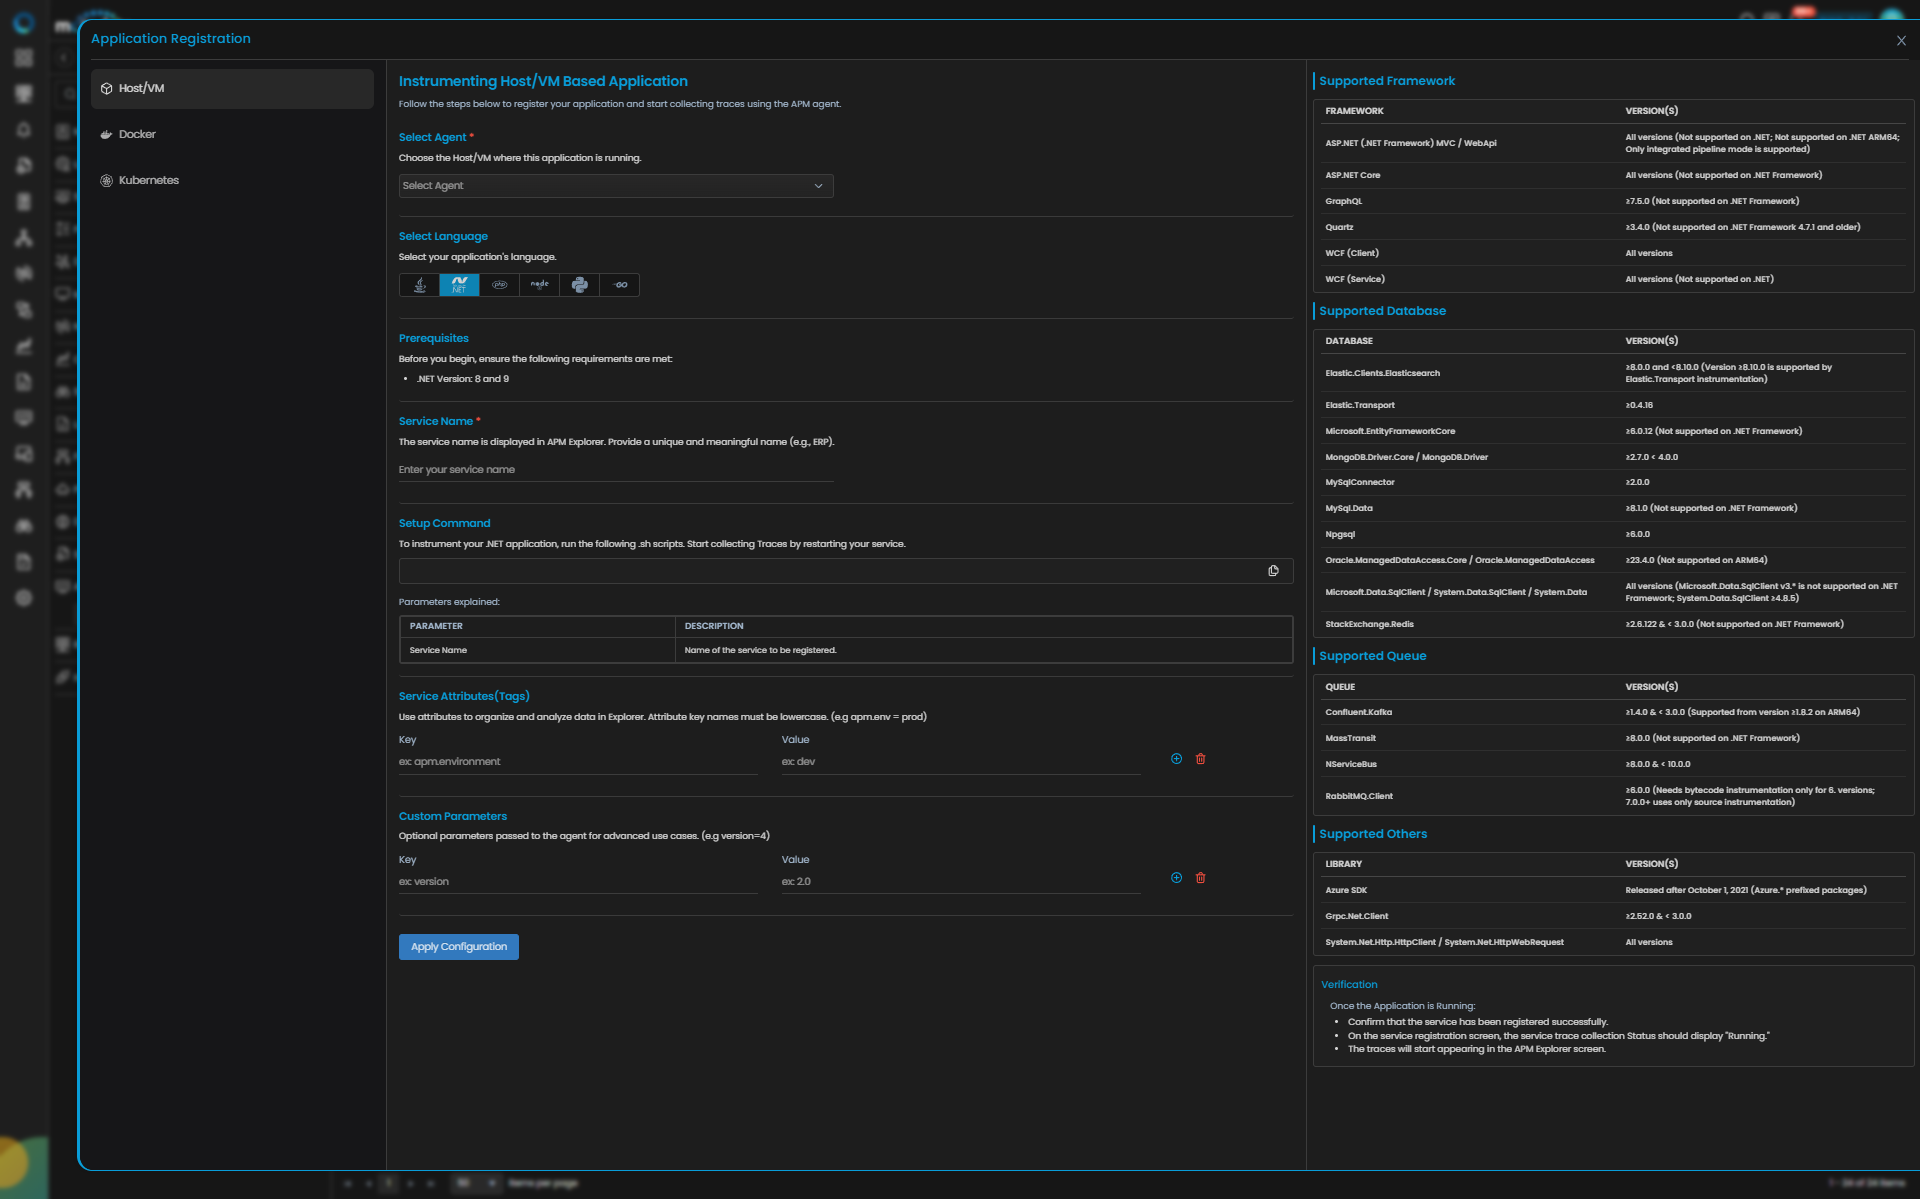Switch to the Kubernetes tab
1920x1199 pixels.
pos(148,180)
